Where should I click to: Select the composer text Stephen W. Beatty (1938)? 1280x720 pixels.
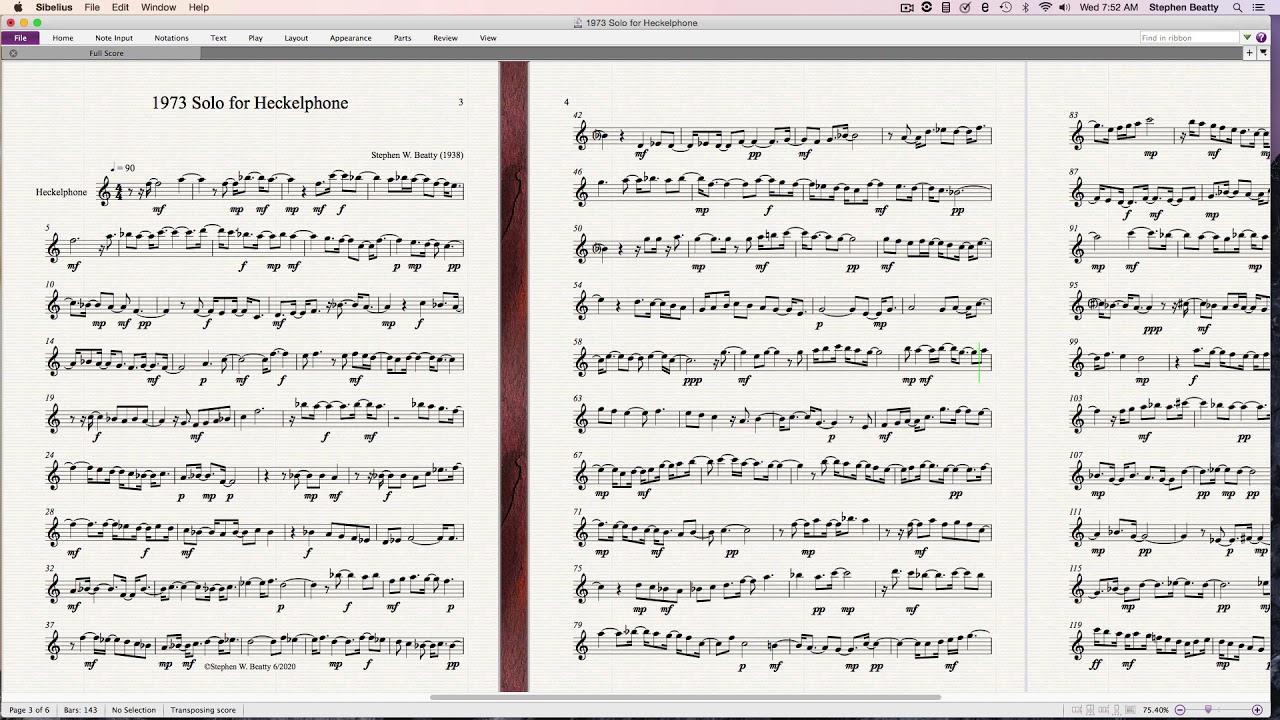click(x=417, y=155)
